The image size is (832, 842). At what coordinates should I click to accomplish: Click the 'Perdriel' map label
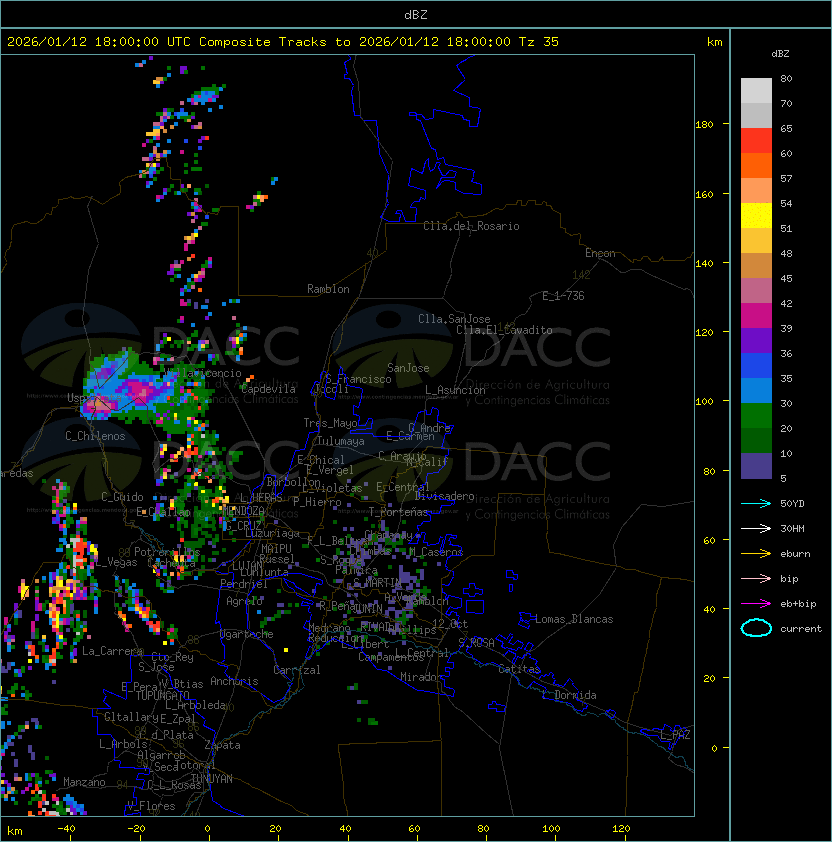[244, 583]
